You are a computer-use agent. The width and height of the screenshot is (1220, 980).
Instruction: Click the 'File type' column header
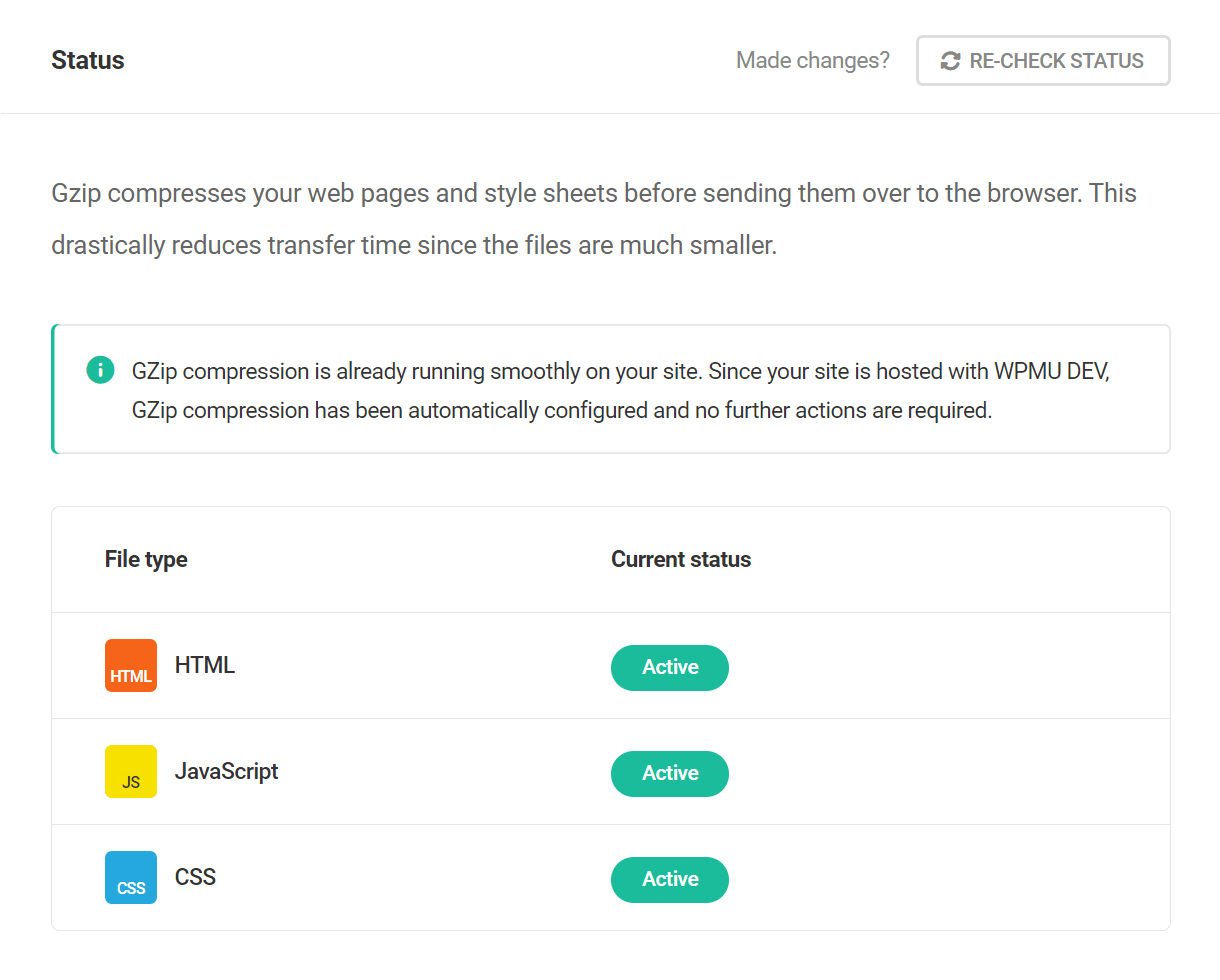coord(146,560)
